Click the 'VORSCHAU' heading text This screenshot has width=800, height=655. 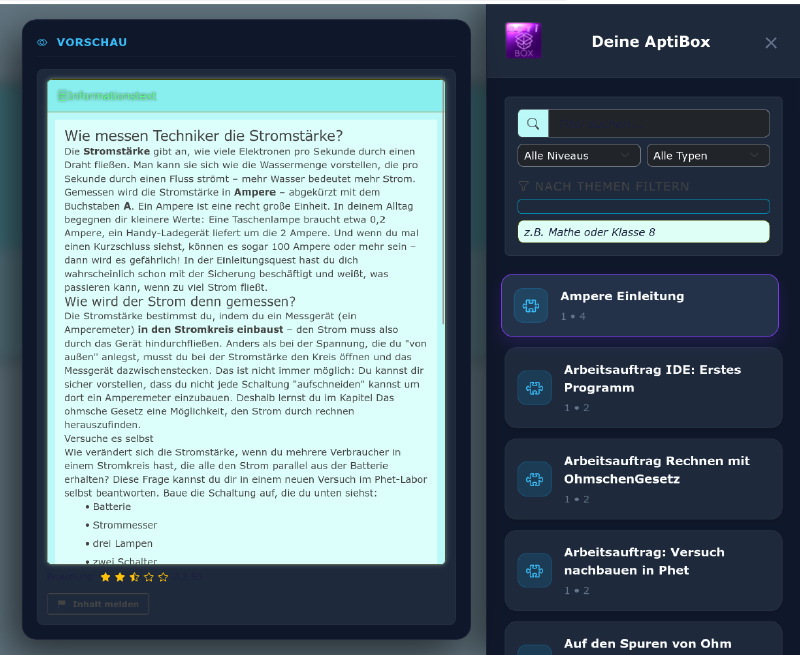pyautogui.click(x=92, y=42)
